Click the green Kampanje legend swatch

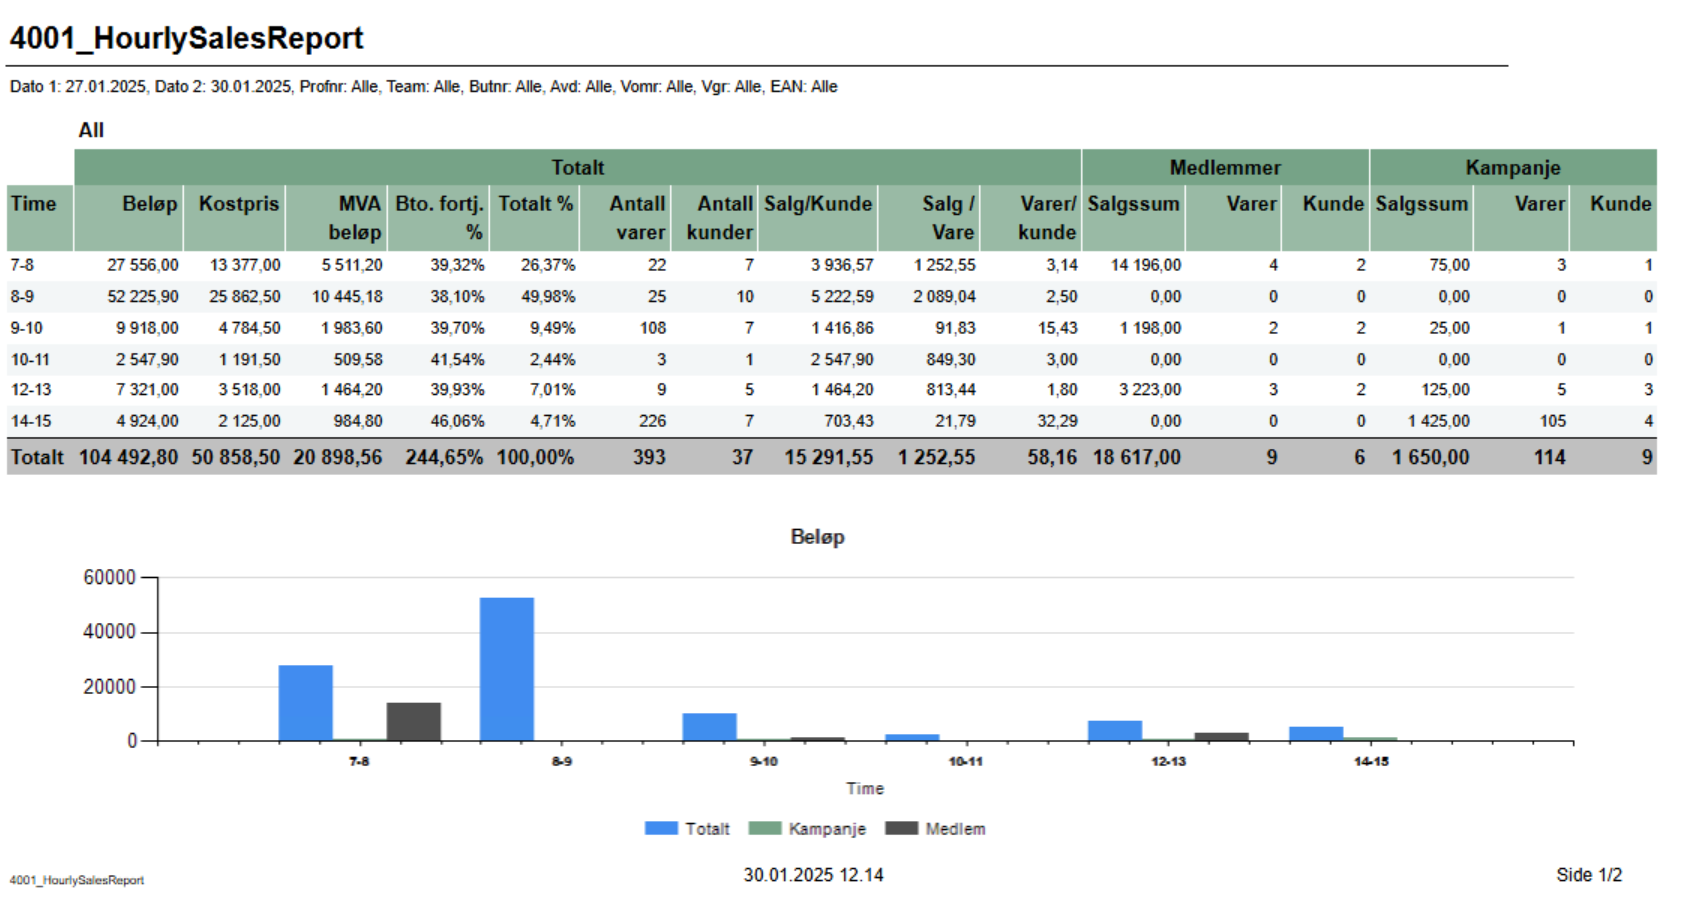coord(764,828)
